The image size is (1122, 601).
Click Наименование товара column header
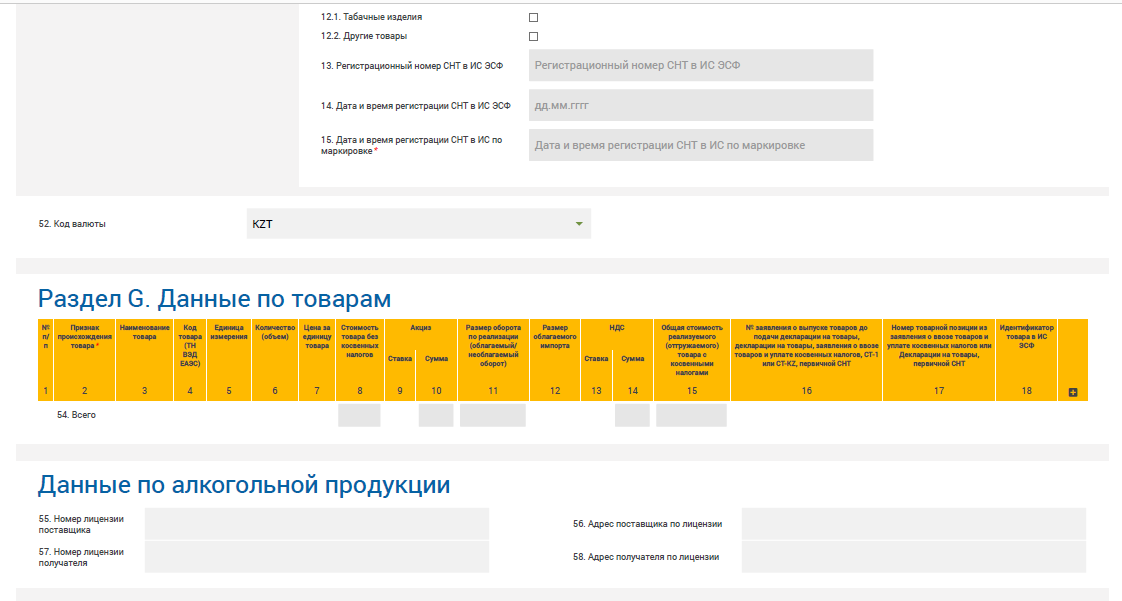pyautogui.click(x=144, y=332)
